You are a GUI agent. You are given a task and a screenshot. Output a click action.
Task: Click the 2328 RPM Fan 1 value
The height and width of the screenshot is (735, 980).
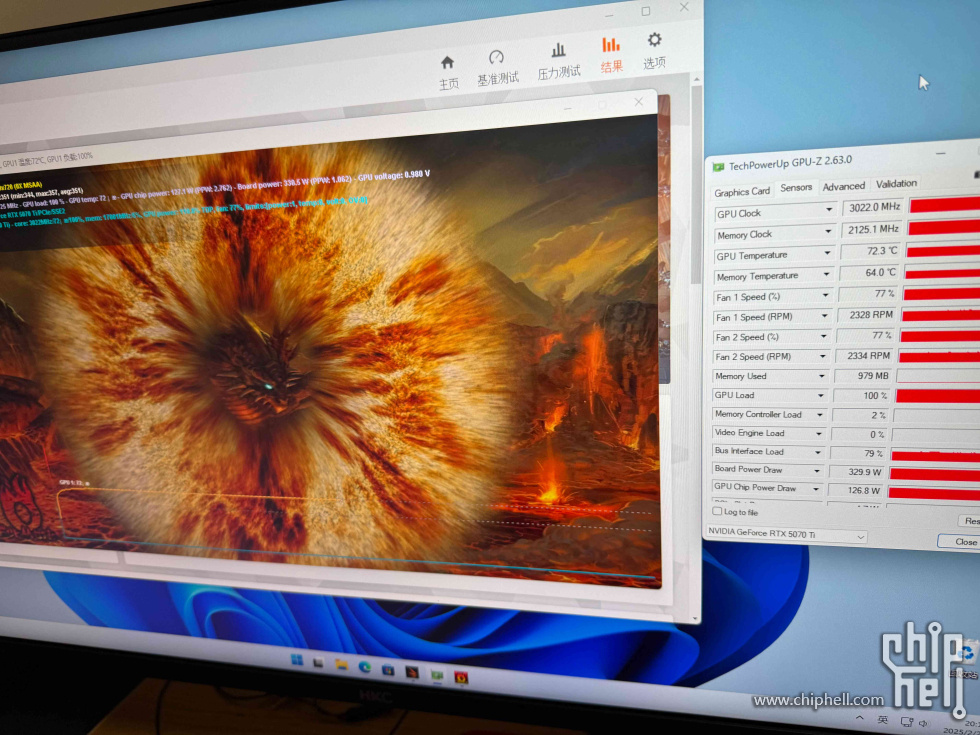[867, 315]
